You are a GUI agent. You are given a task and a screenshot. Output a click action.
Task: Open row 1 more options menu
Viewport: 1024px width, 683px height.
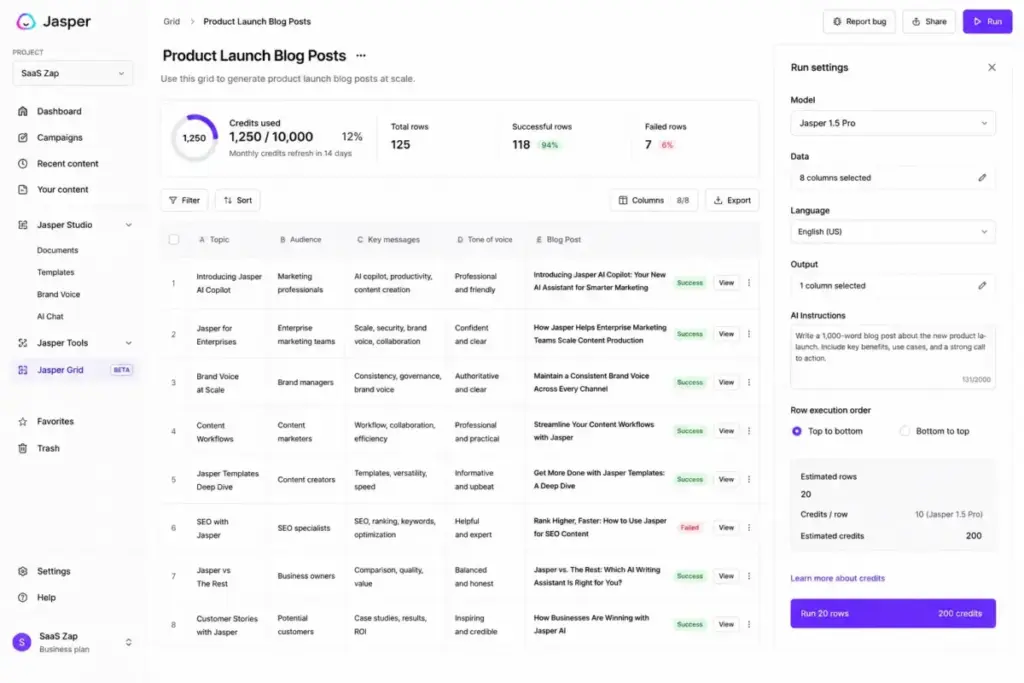coord(749,283)
